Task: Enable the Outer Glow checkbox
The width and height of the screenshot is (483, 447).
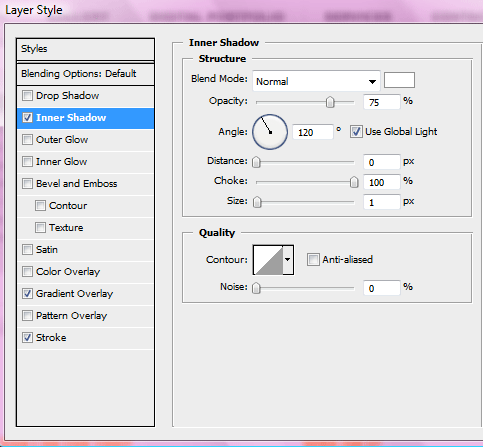Action: 27,140
